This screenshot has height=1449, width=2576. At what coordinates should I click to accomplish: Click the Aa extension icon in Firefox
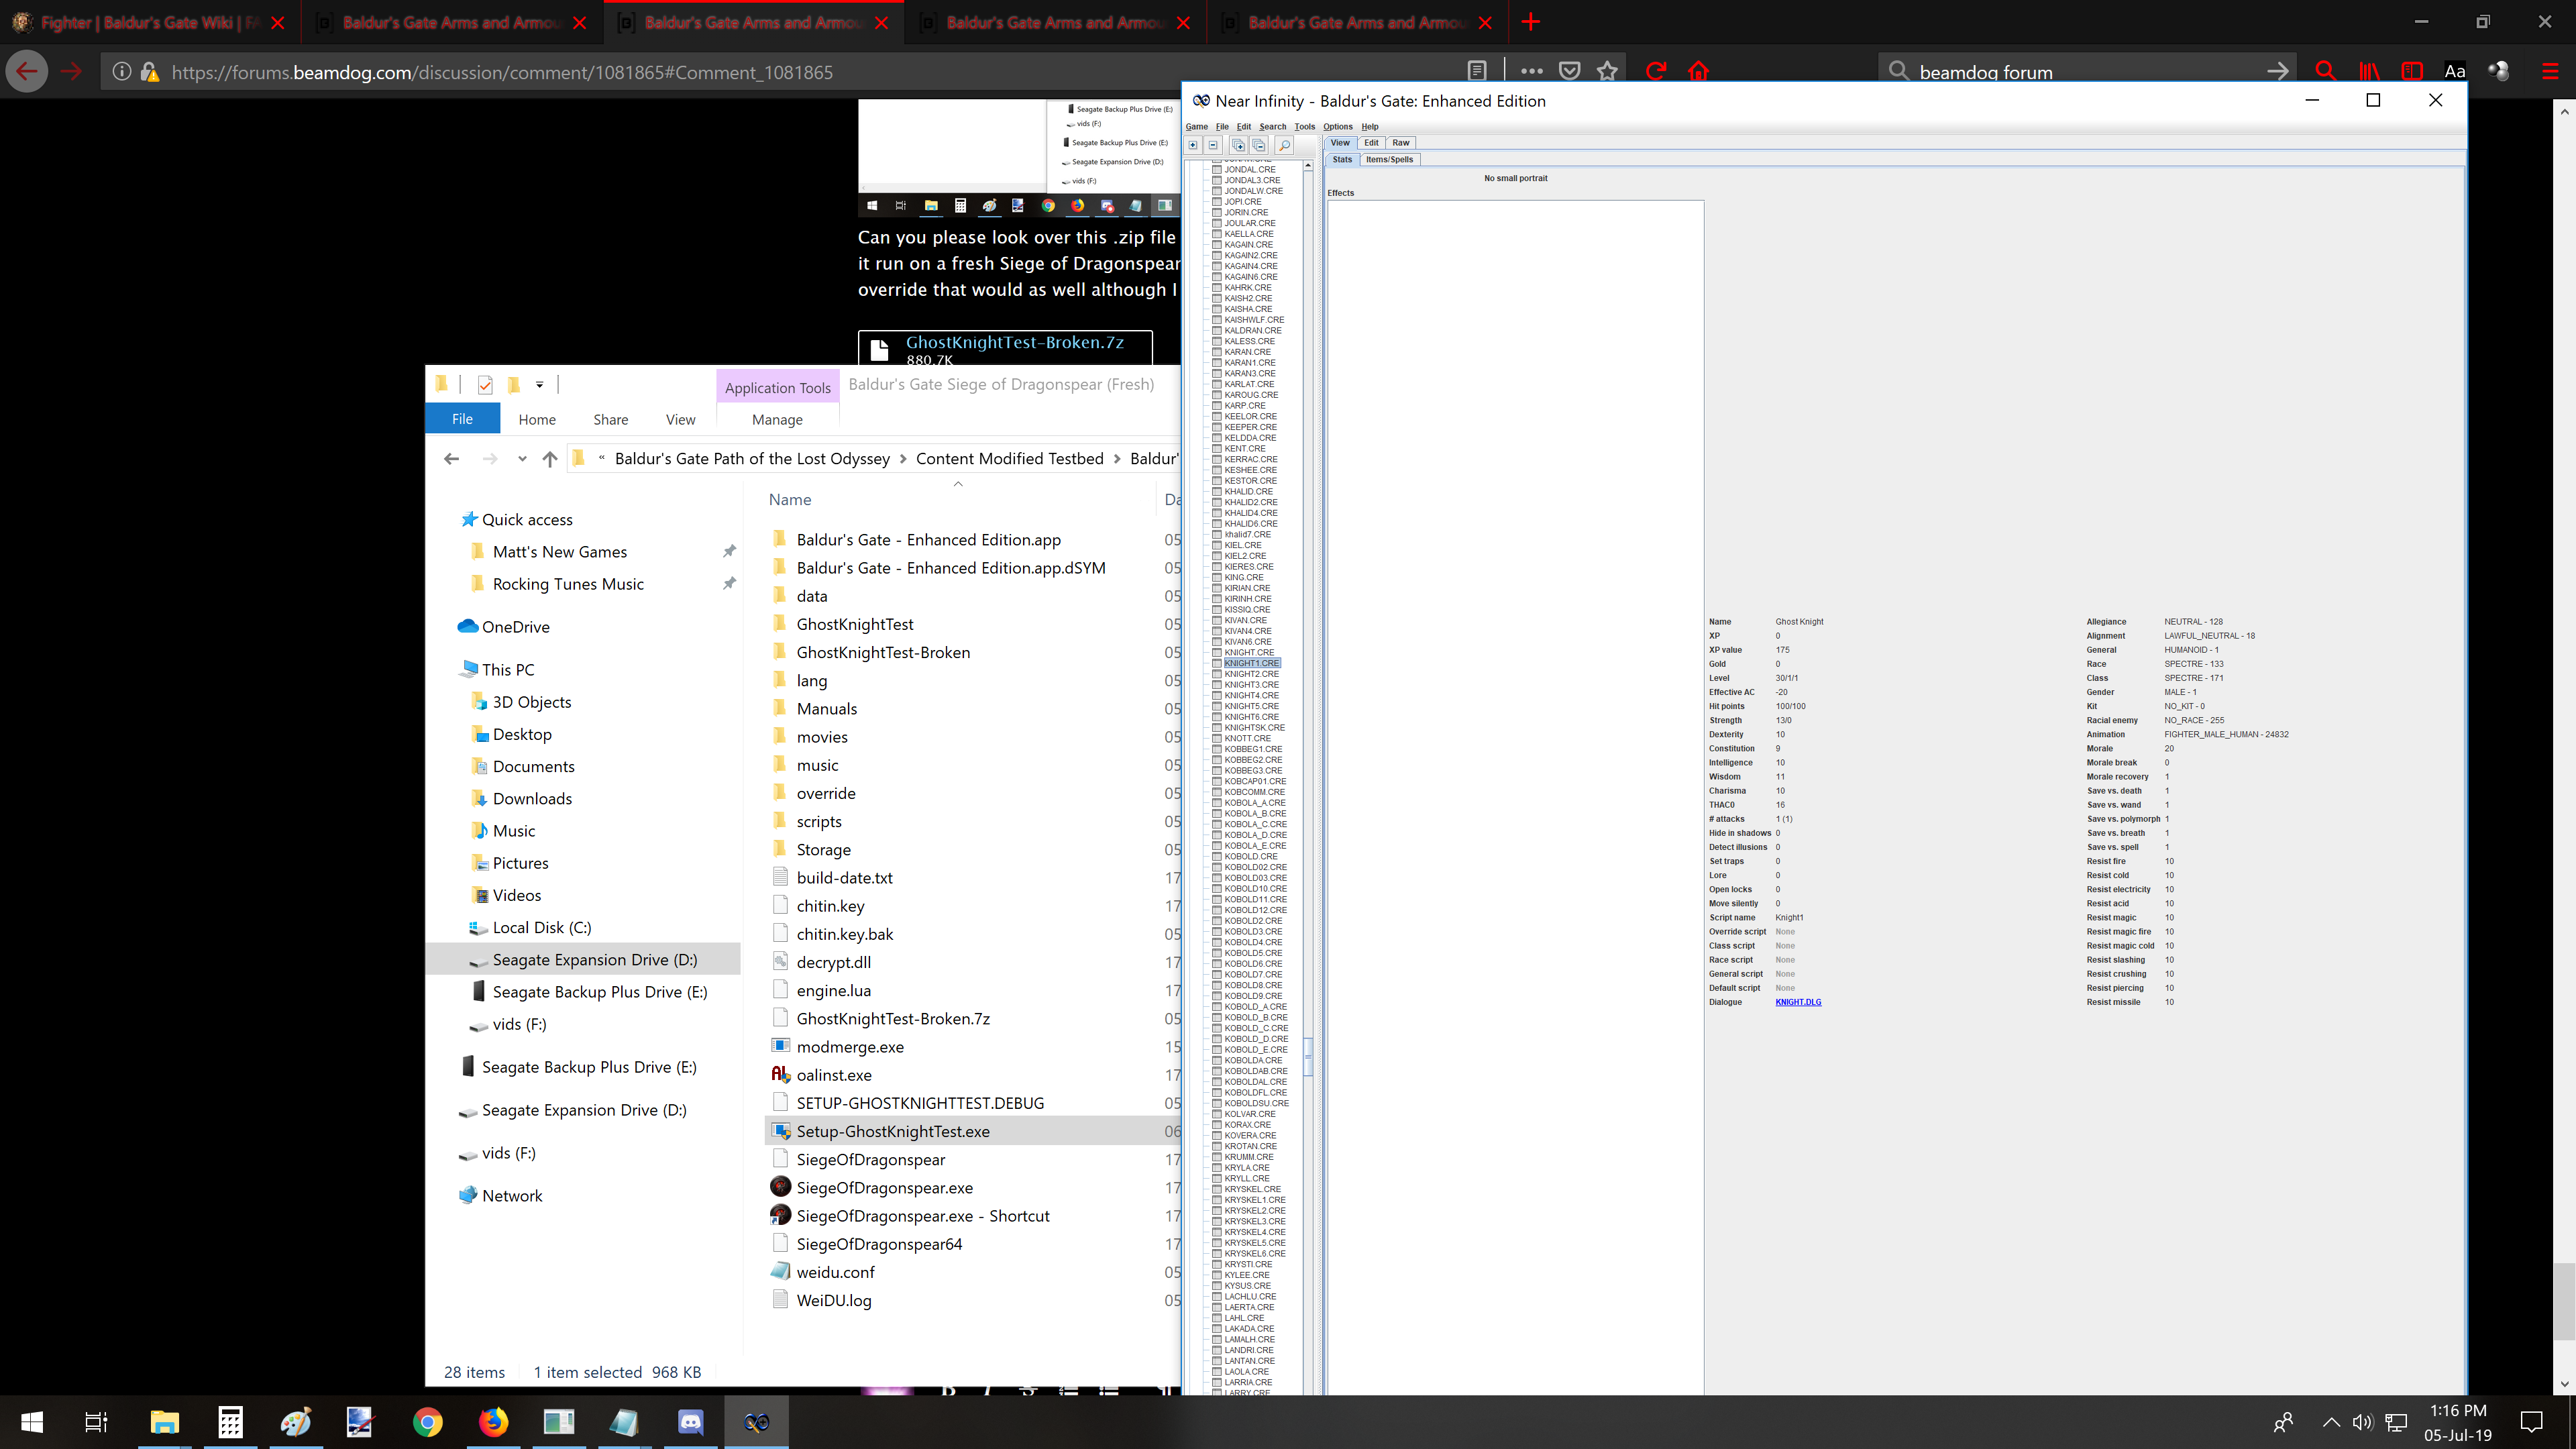[2455, 71]
